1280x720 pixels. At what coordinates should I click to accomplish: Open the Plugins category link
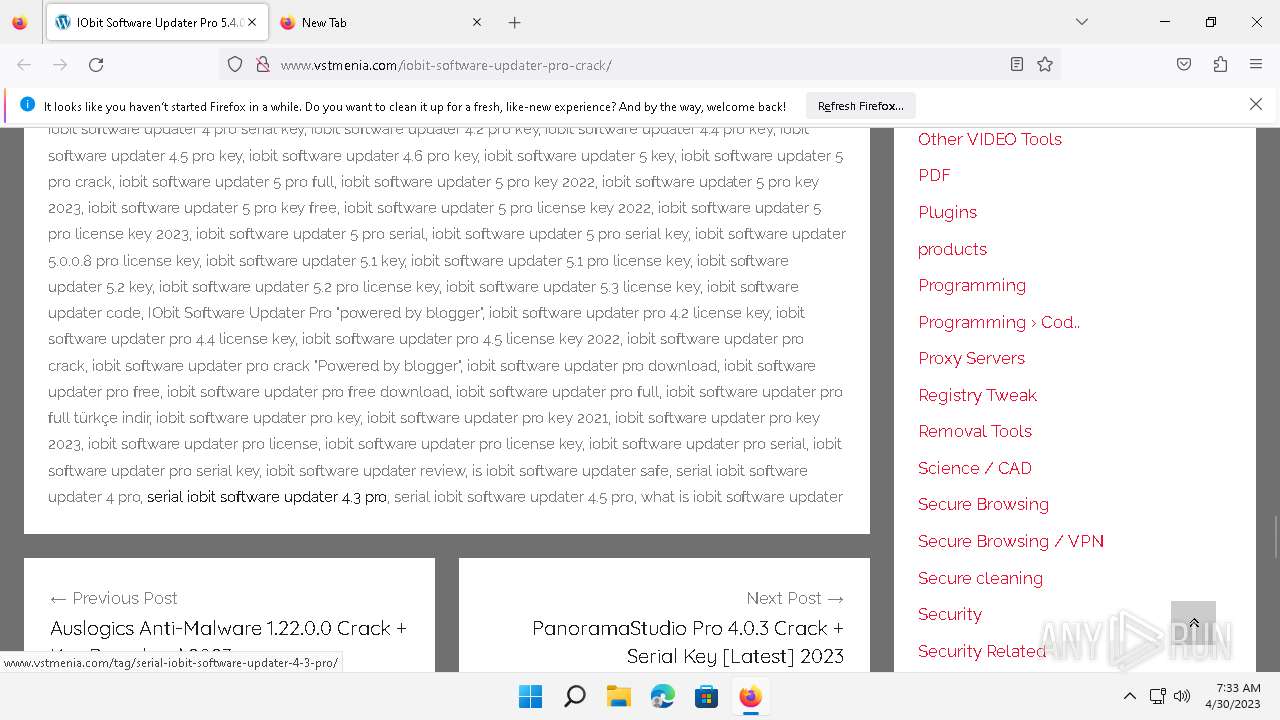pos(947,212)
